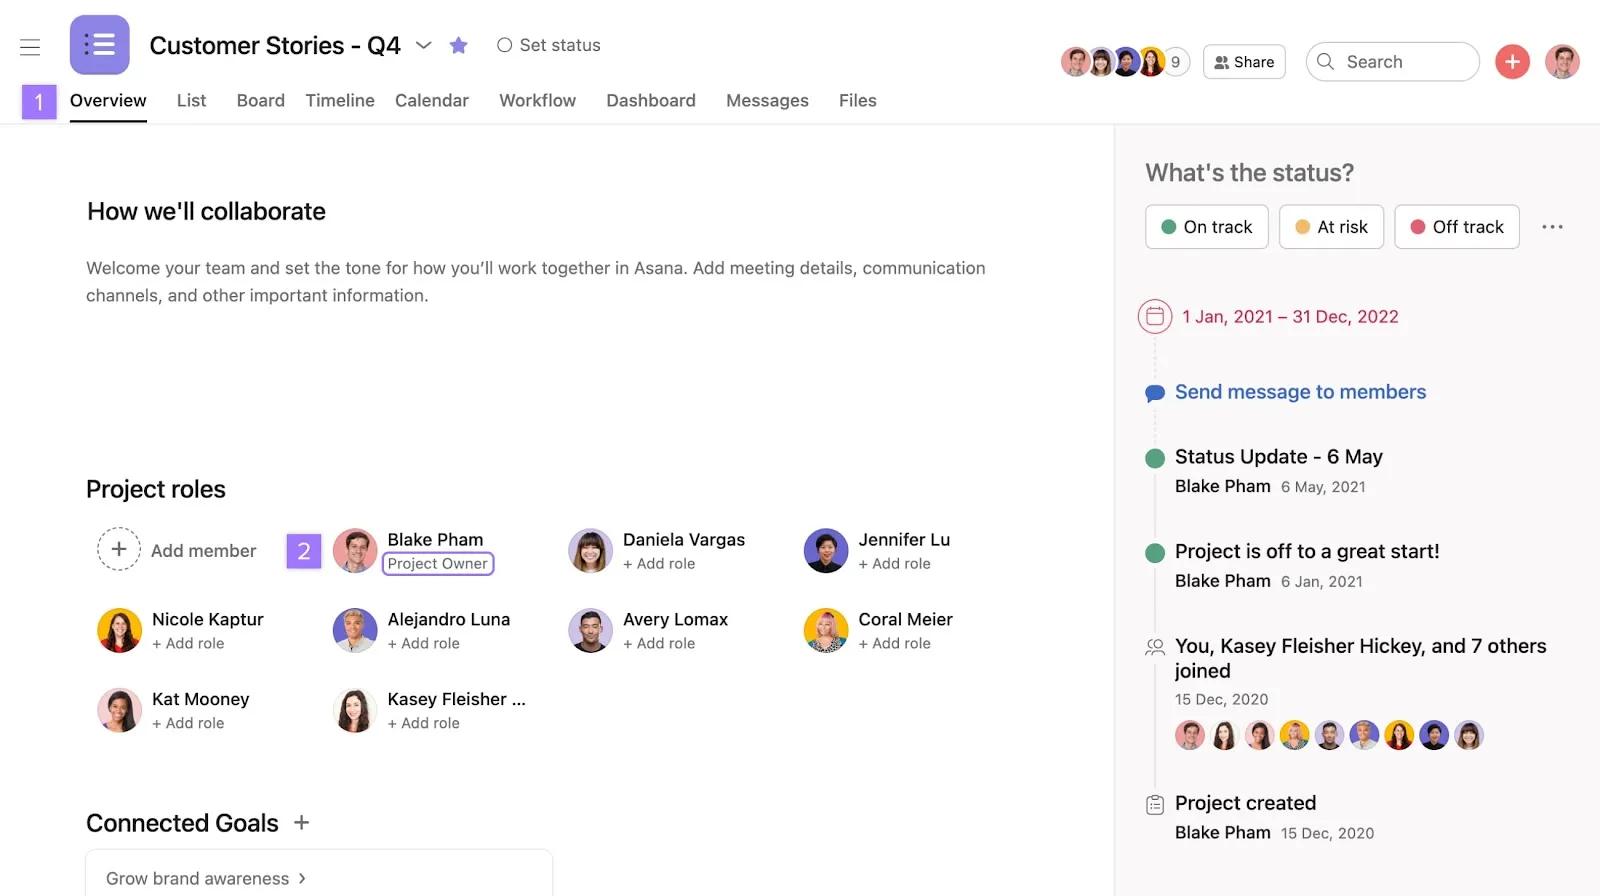Open the Dashboard tab
Viewport: 1600px width, 896px height.
coord(651,100)
